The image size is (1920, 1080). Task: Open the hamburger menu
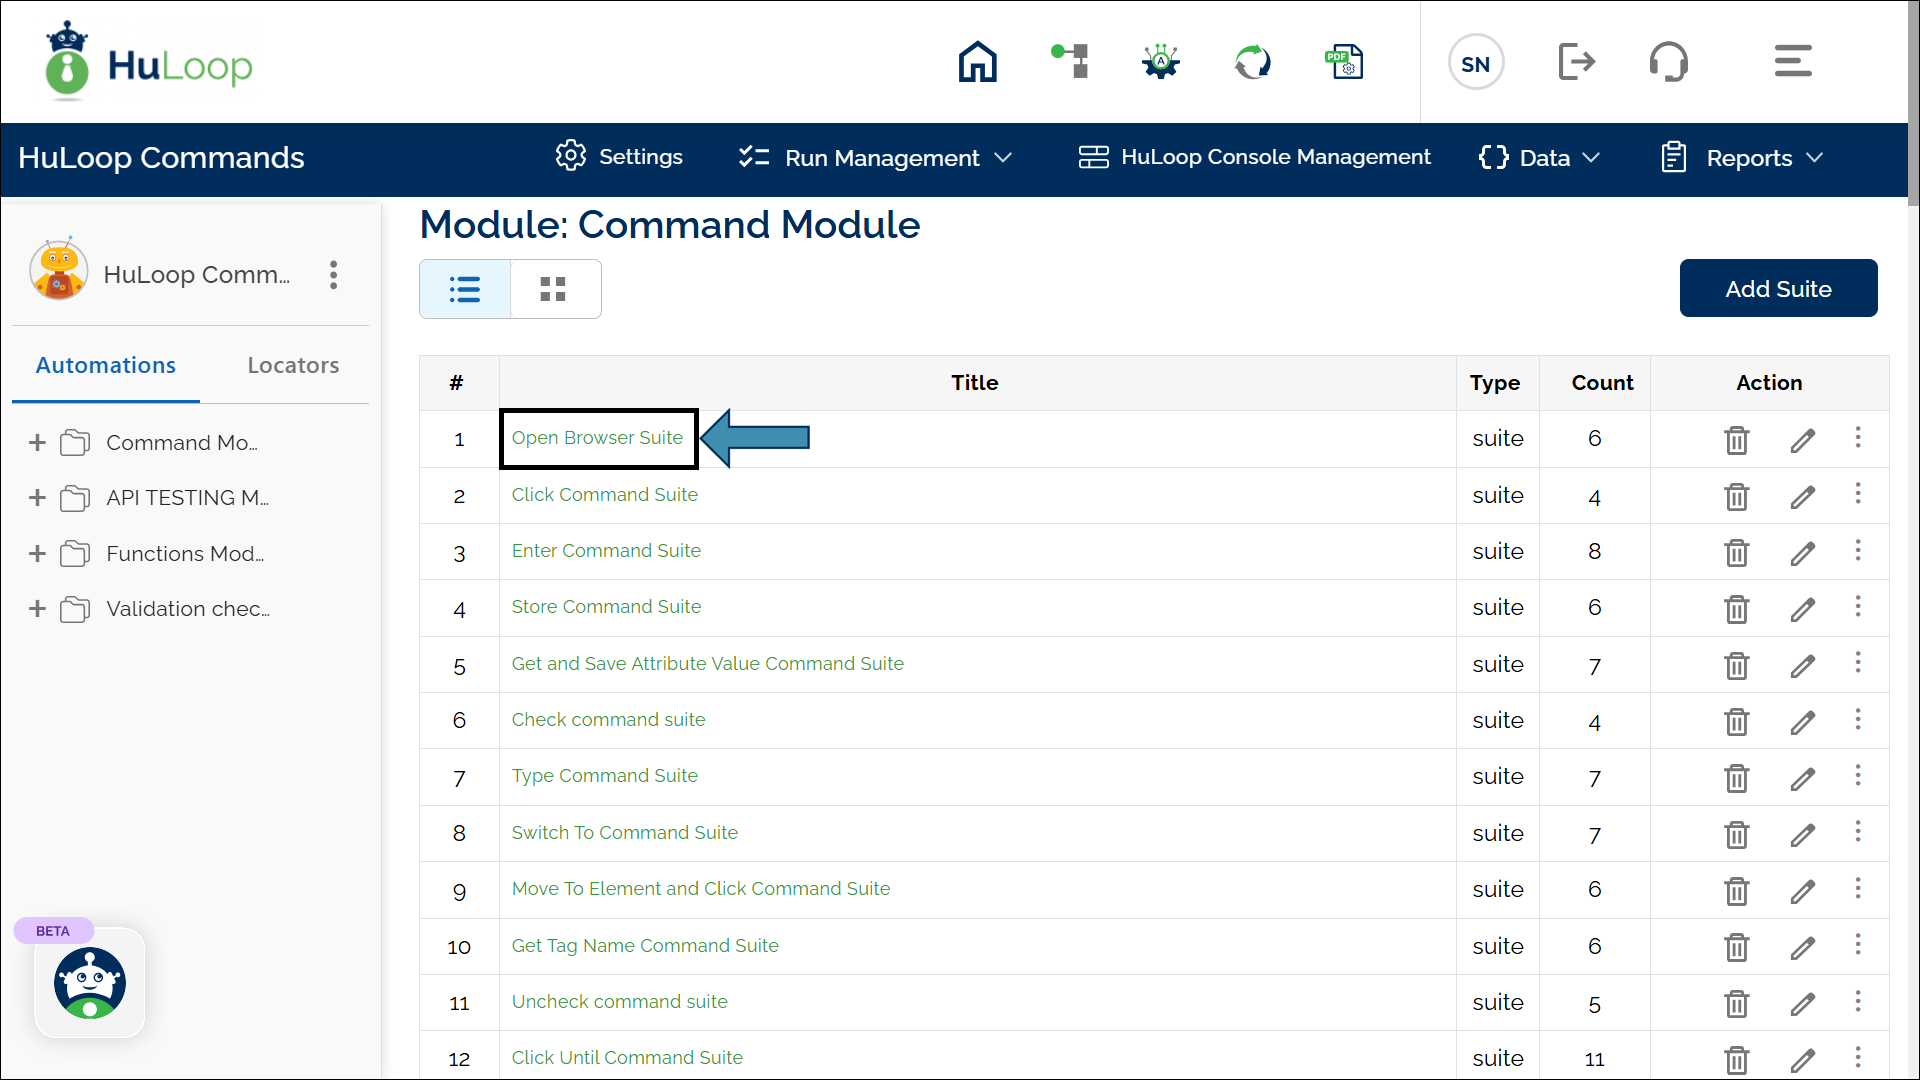click(x=1792, y=62)
